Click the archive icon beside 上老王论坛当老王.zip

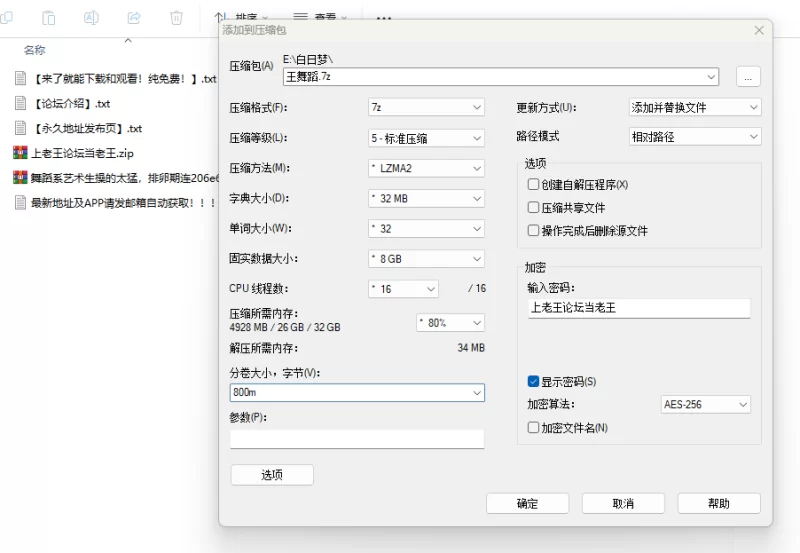pyautogui.click(x=20, y=153)
